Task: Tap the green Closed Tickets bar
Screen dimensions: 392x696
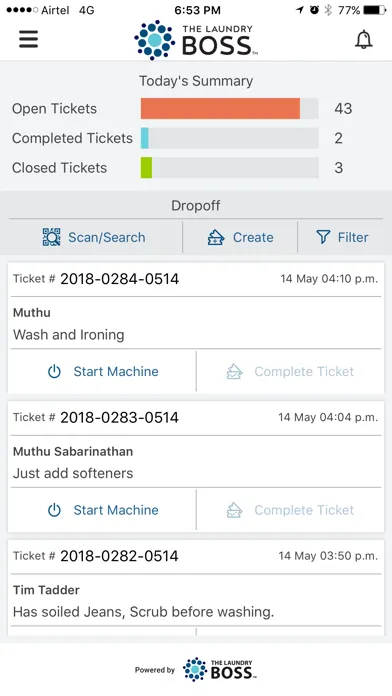Action: 147,168
